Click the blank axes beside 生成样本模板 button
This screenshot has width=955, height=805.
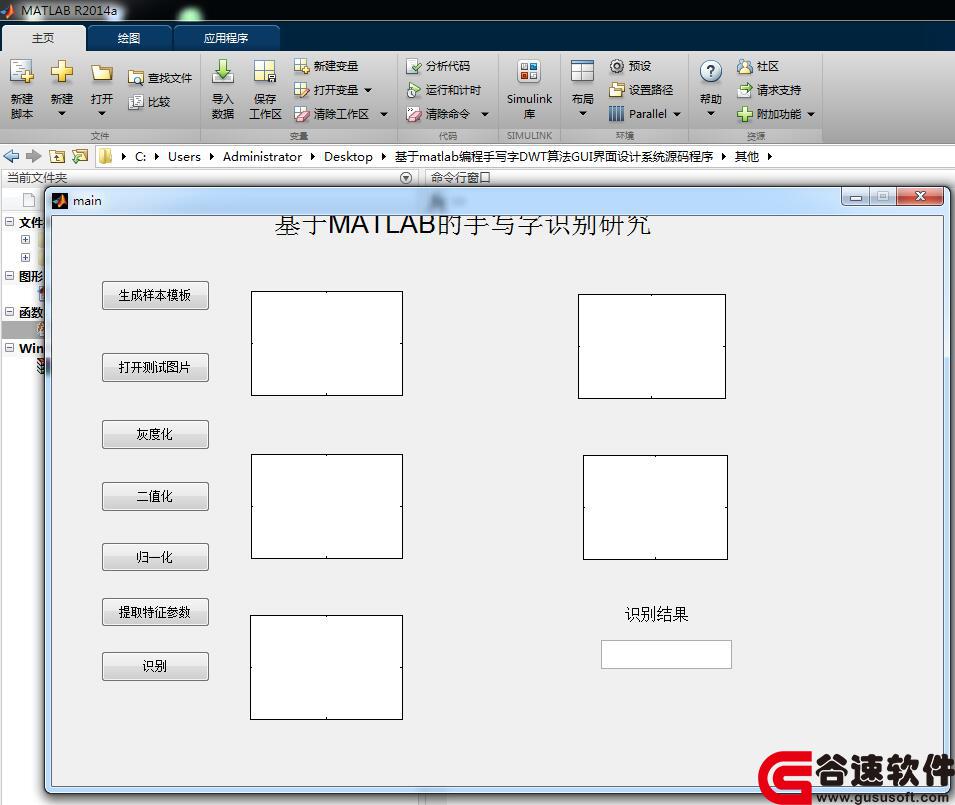(x=327, y=343)
